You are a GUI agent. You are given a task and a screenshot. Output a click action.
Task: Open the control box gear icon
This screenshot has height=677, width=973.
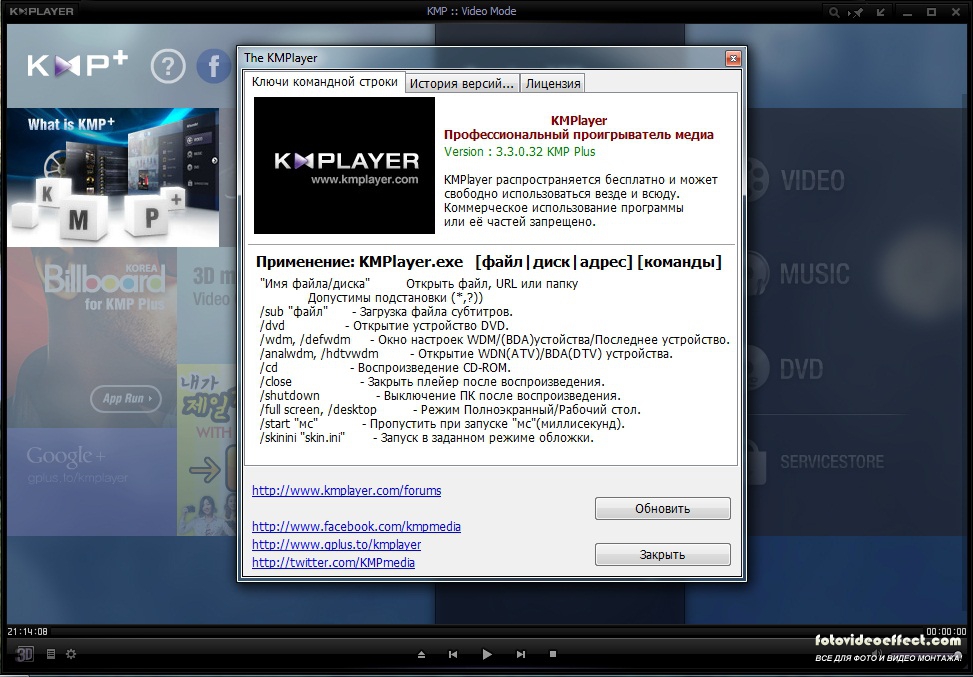click(71, 653)
